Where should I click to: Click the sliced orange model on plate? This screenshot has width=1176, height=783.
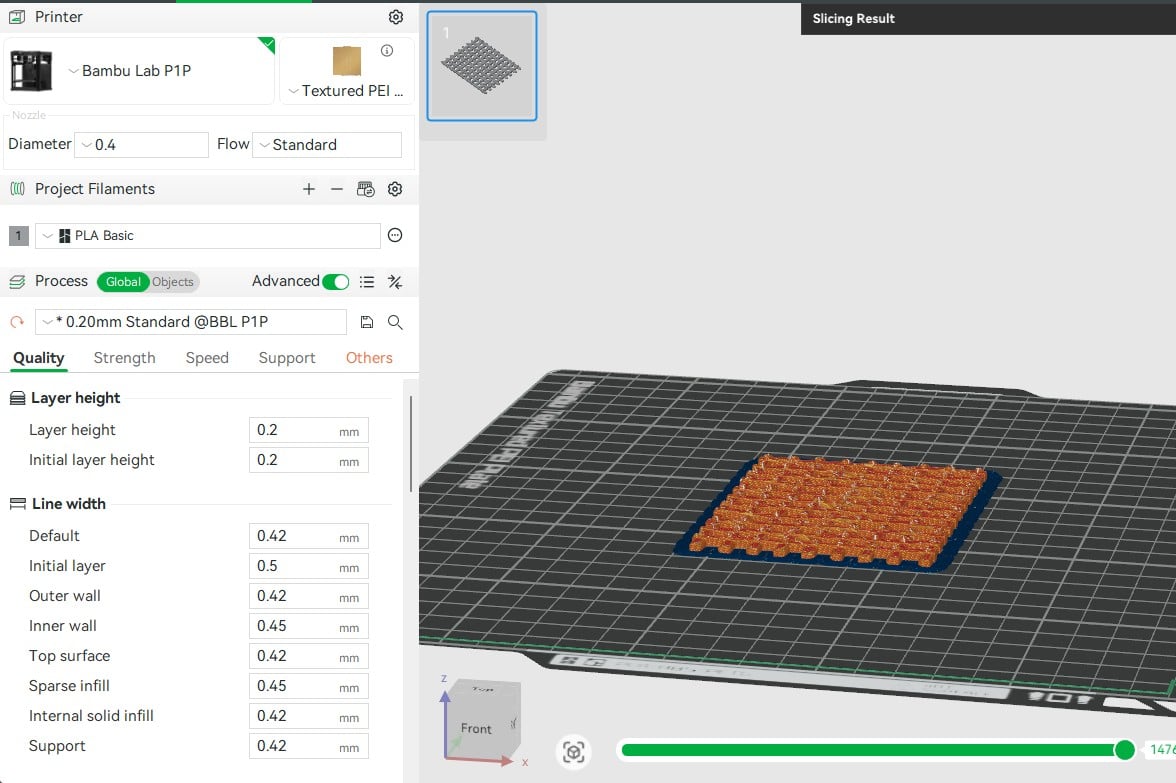(838, 514)
